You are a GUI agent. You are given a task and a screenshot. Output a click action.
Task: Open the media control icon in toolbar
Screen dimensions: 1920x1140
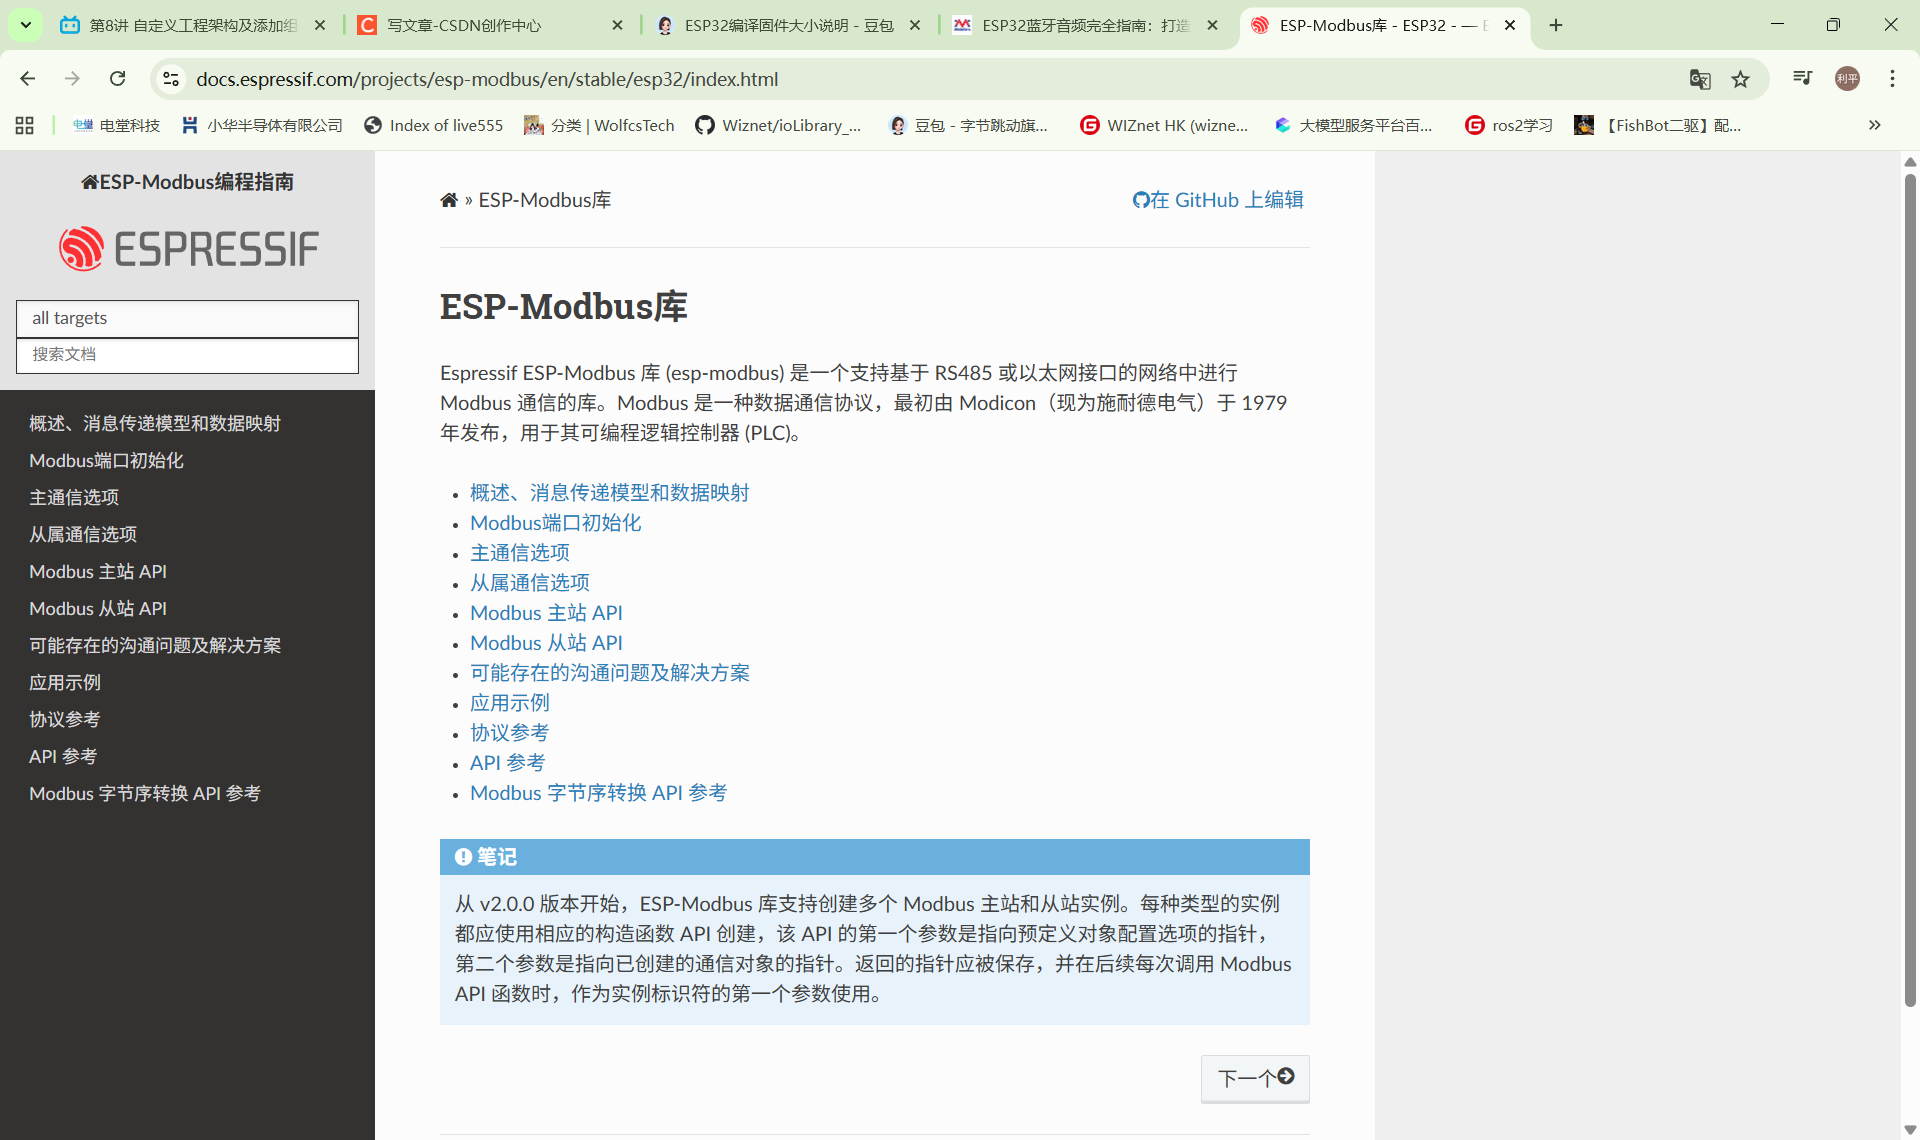(1802, 79)
